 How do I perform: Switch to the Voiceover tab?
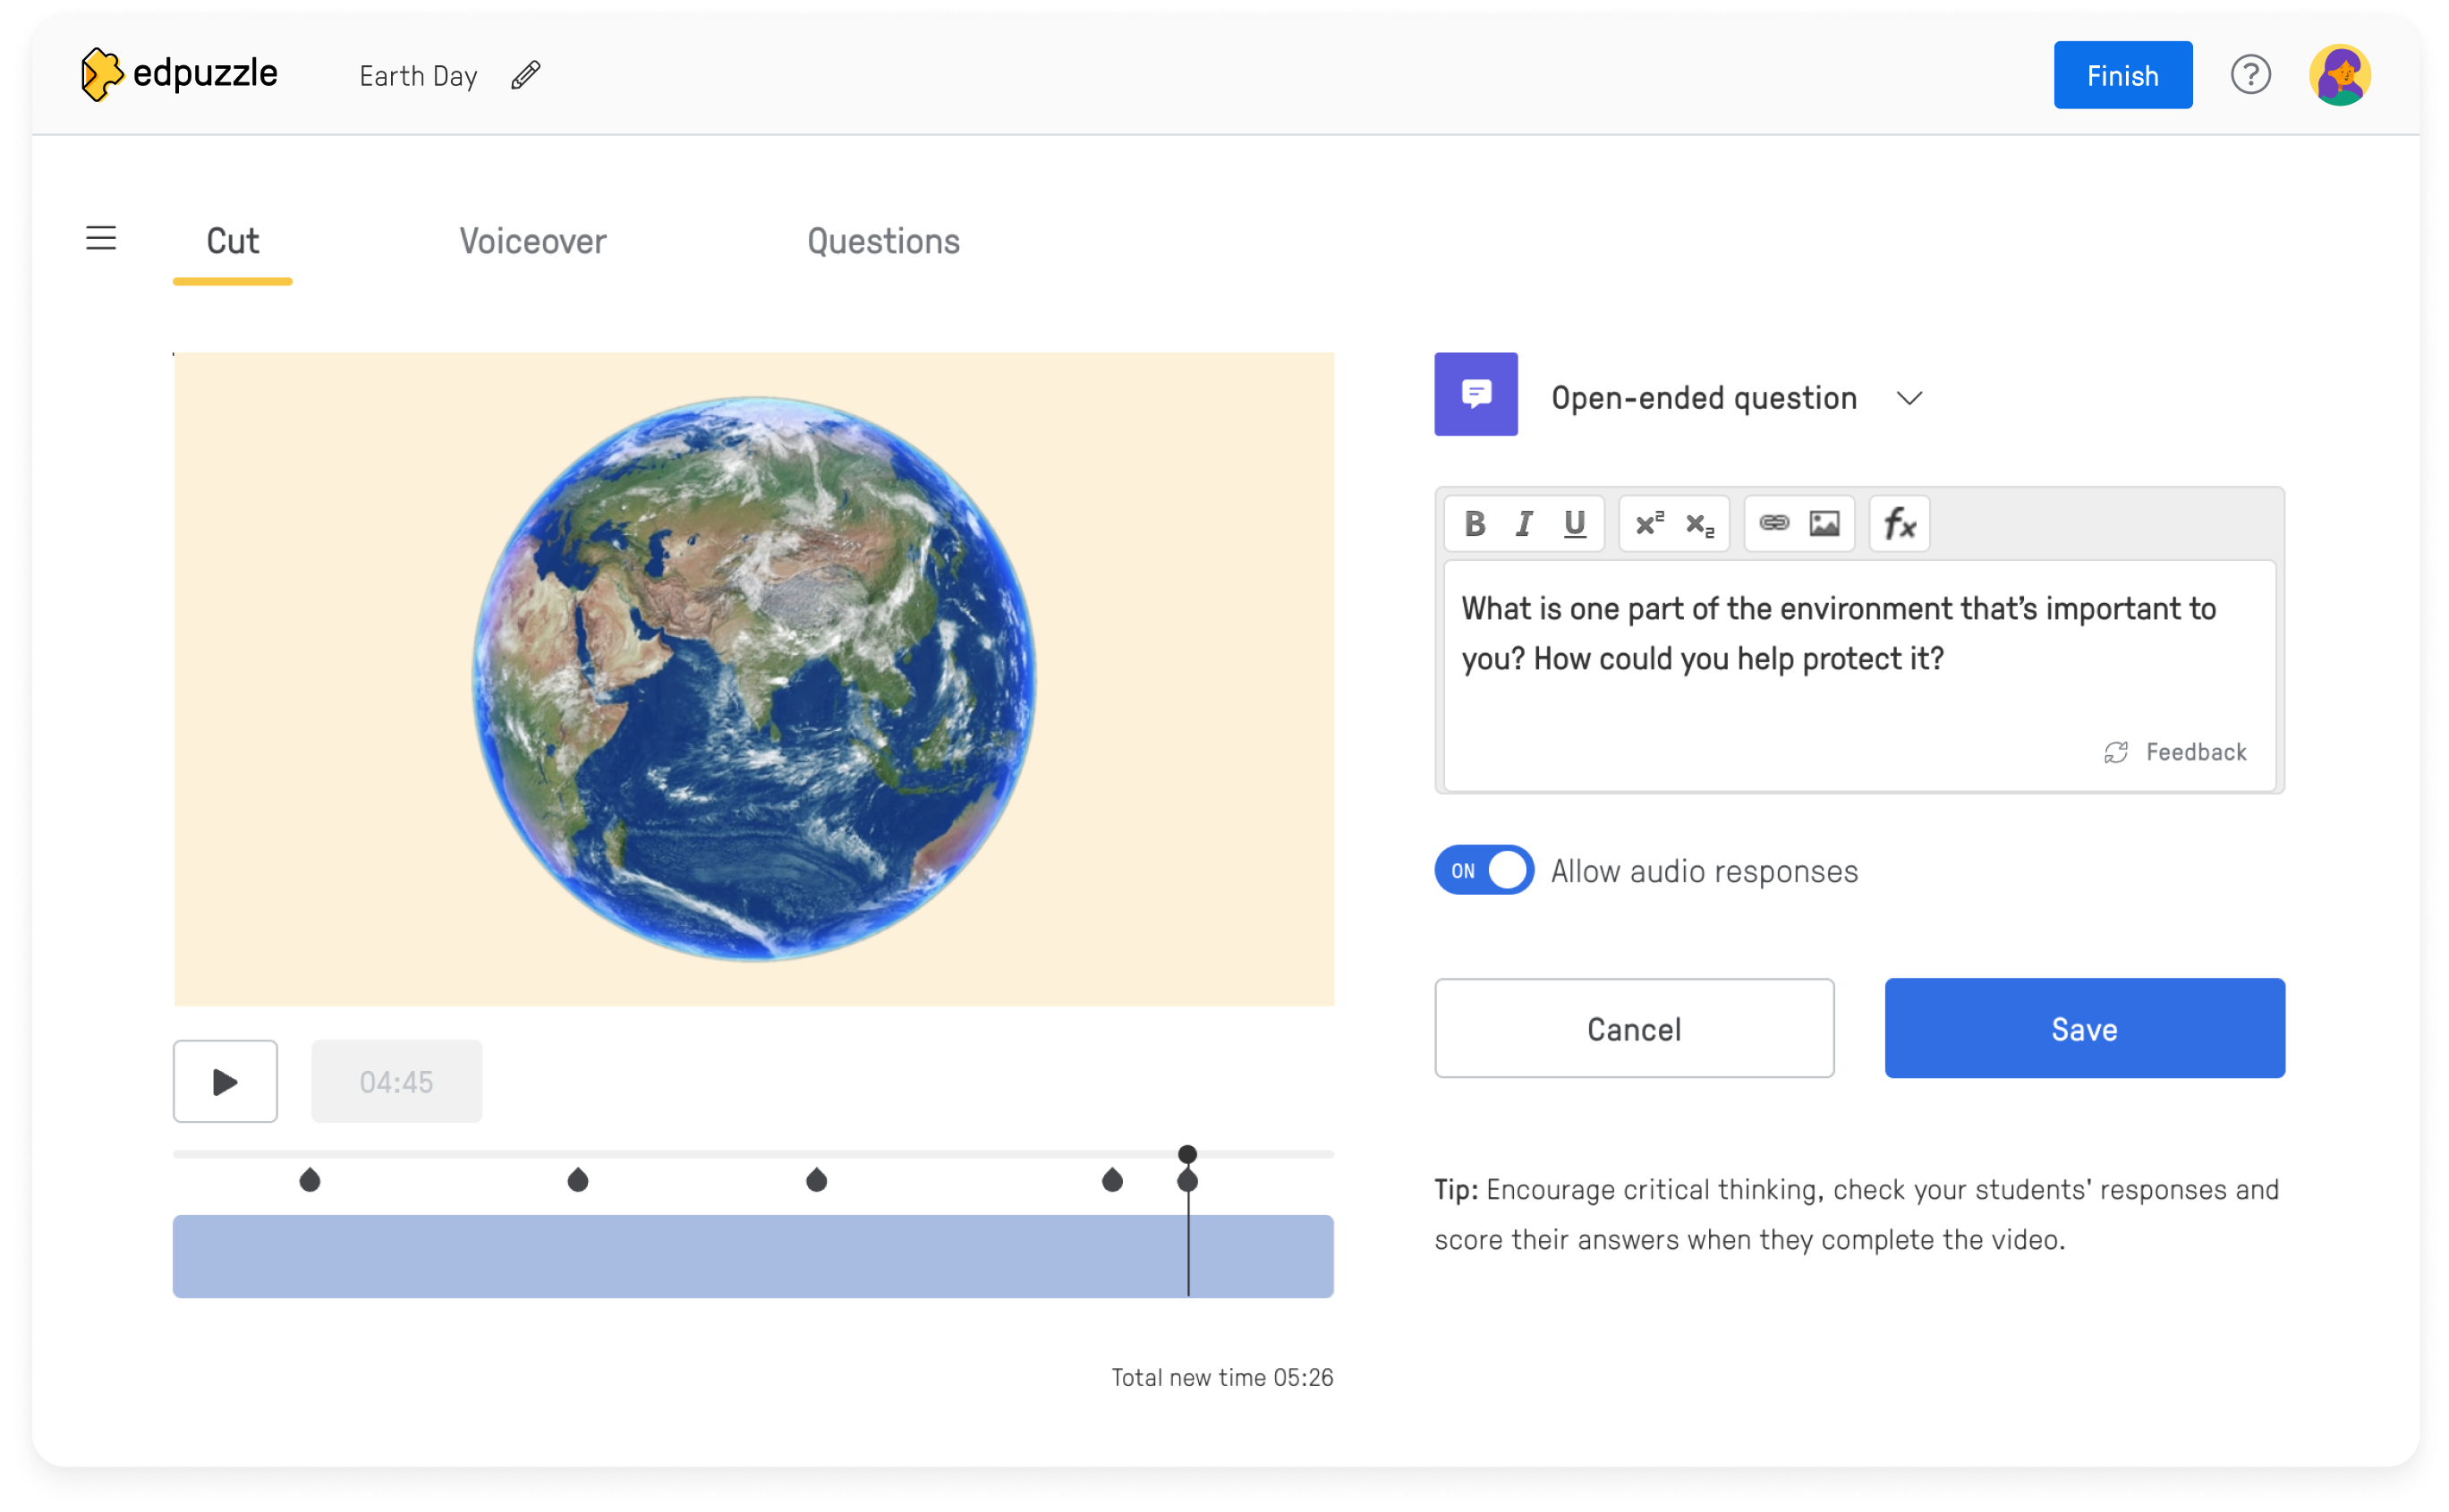tap(532, 241)
